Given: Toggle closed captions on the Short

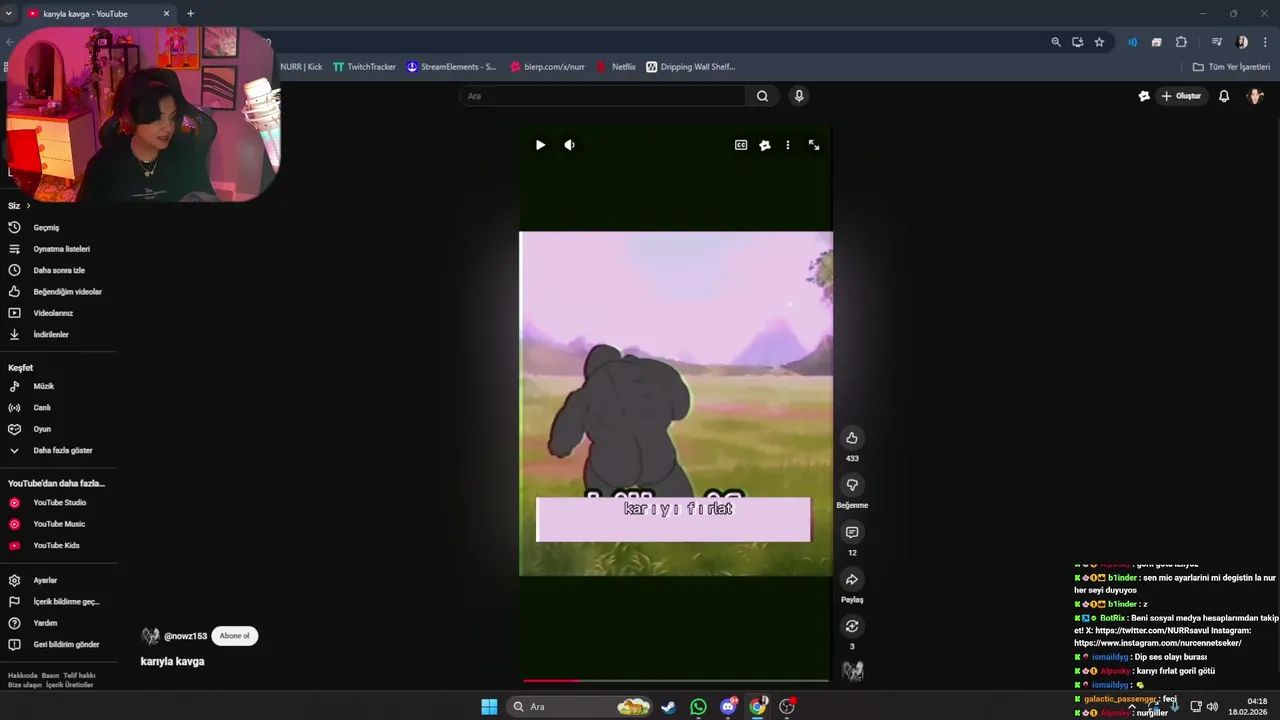Looking at the screenshot, I should point(741,145).
